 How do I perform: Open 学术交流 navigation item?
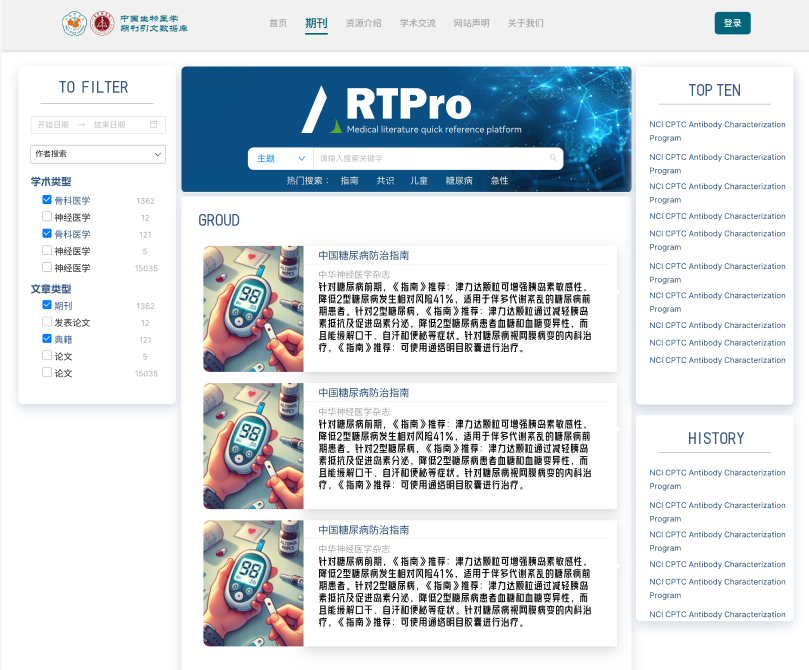pyautogui.click(x=417, y=23)
